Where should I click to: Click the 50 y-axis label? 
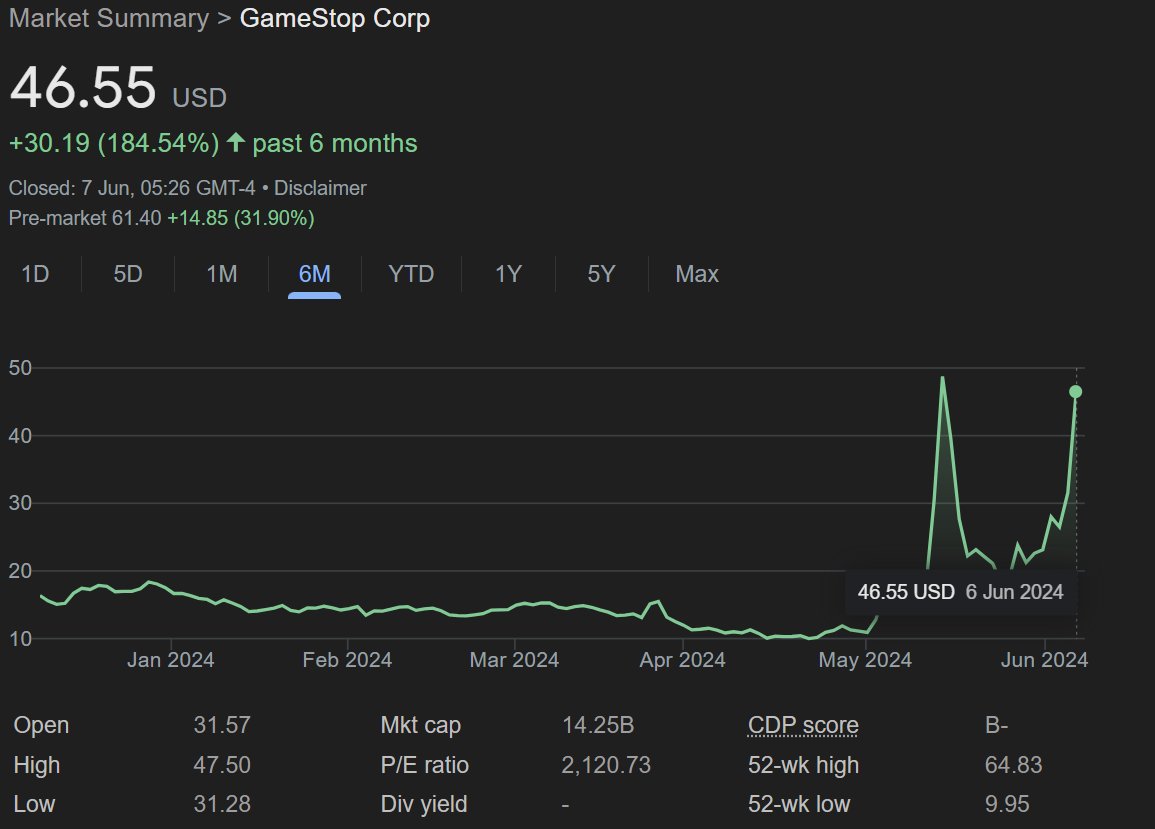point(21,368)
